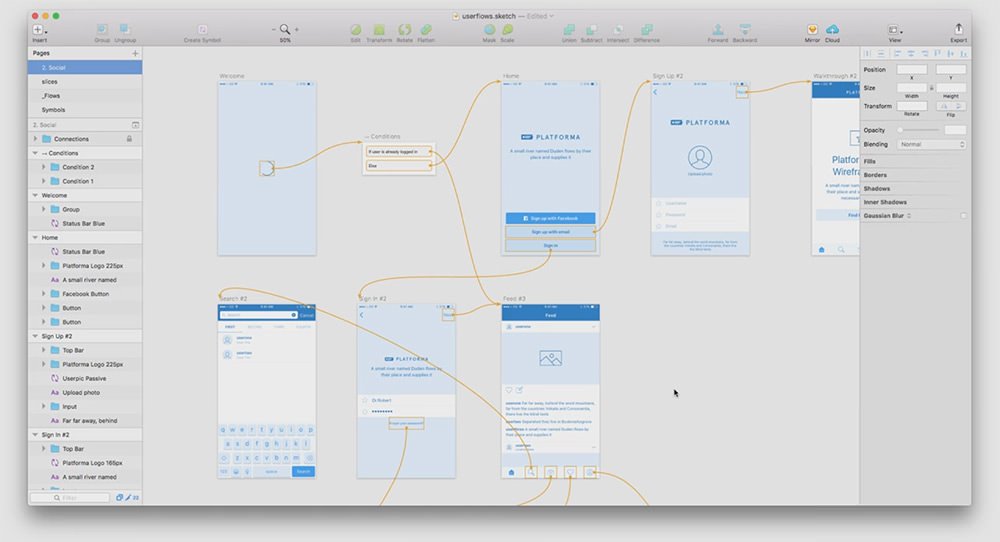Click the Mask tool
1000x542 pixels.
click(x=489, y=29)
